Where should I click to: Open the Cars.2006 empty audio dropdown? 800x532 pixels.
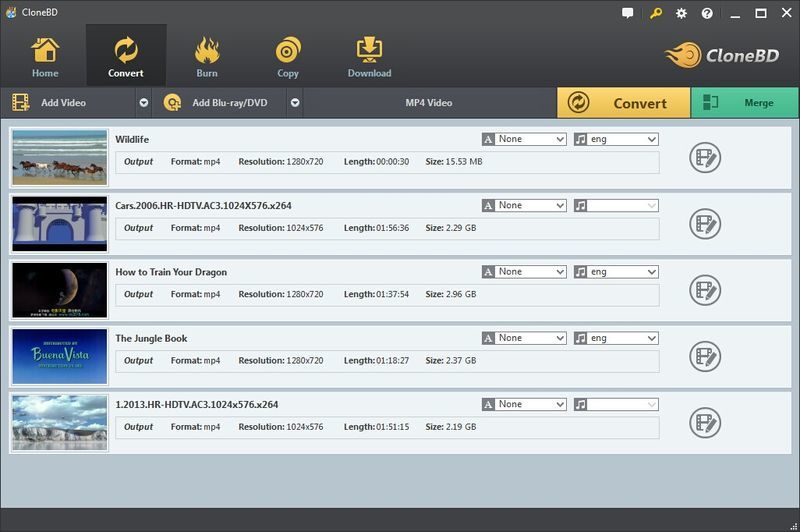click(622, 206)
